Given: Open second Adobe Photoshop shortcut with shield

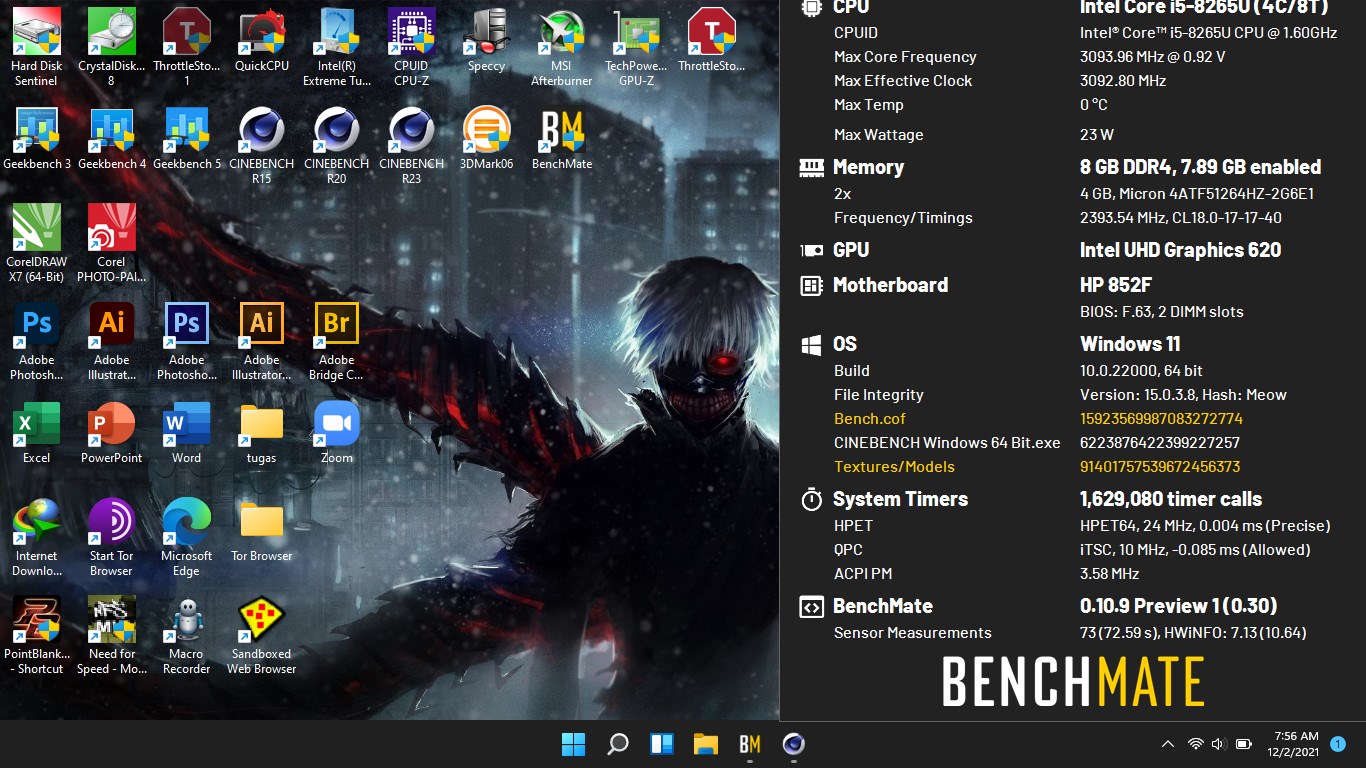Looking at the screenshot, I should point(187,341).
